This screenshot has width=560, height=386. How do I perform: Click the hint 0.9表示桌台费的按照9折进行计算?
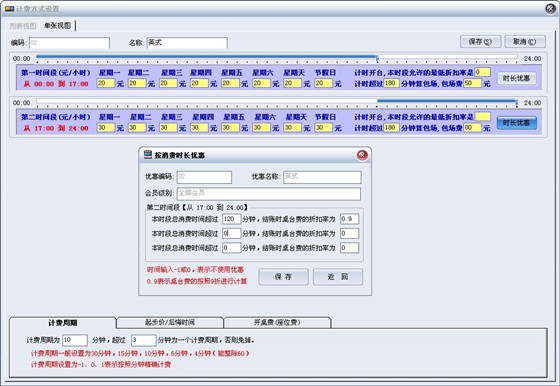[x=197, y=281]
